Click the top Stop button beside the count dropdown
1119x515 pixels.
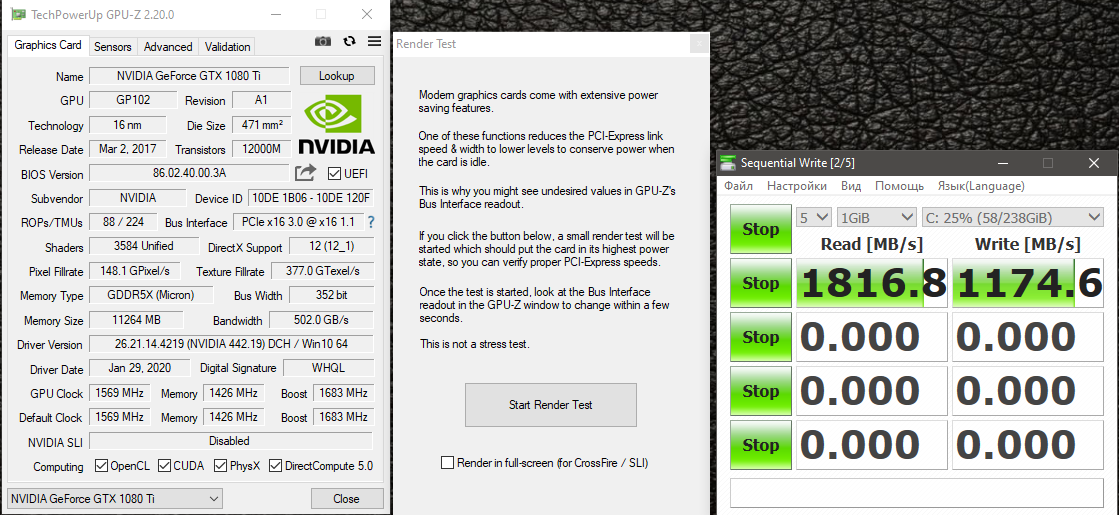(761, 229)
